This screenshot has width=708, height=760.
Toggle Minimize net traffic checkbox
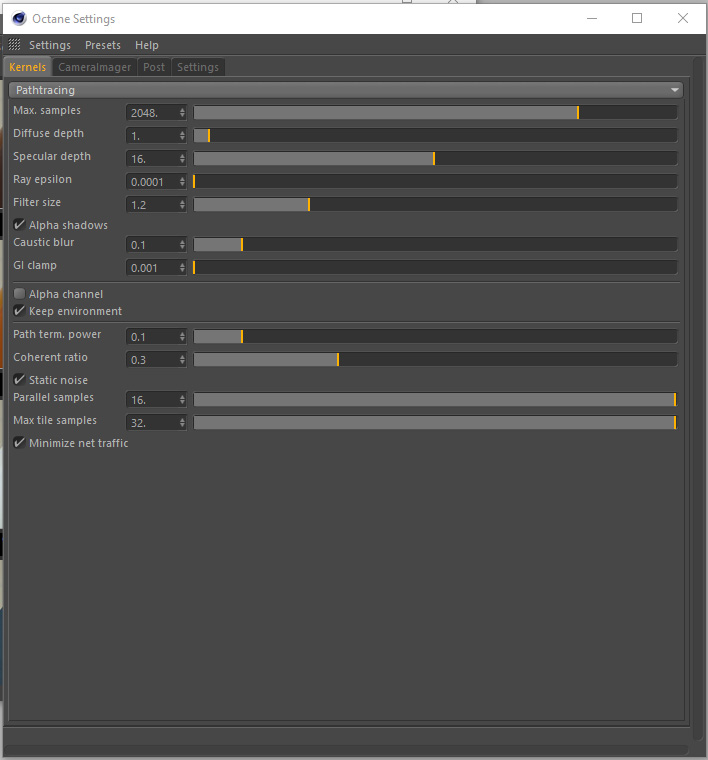(x=19, y=443)
